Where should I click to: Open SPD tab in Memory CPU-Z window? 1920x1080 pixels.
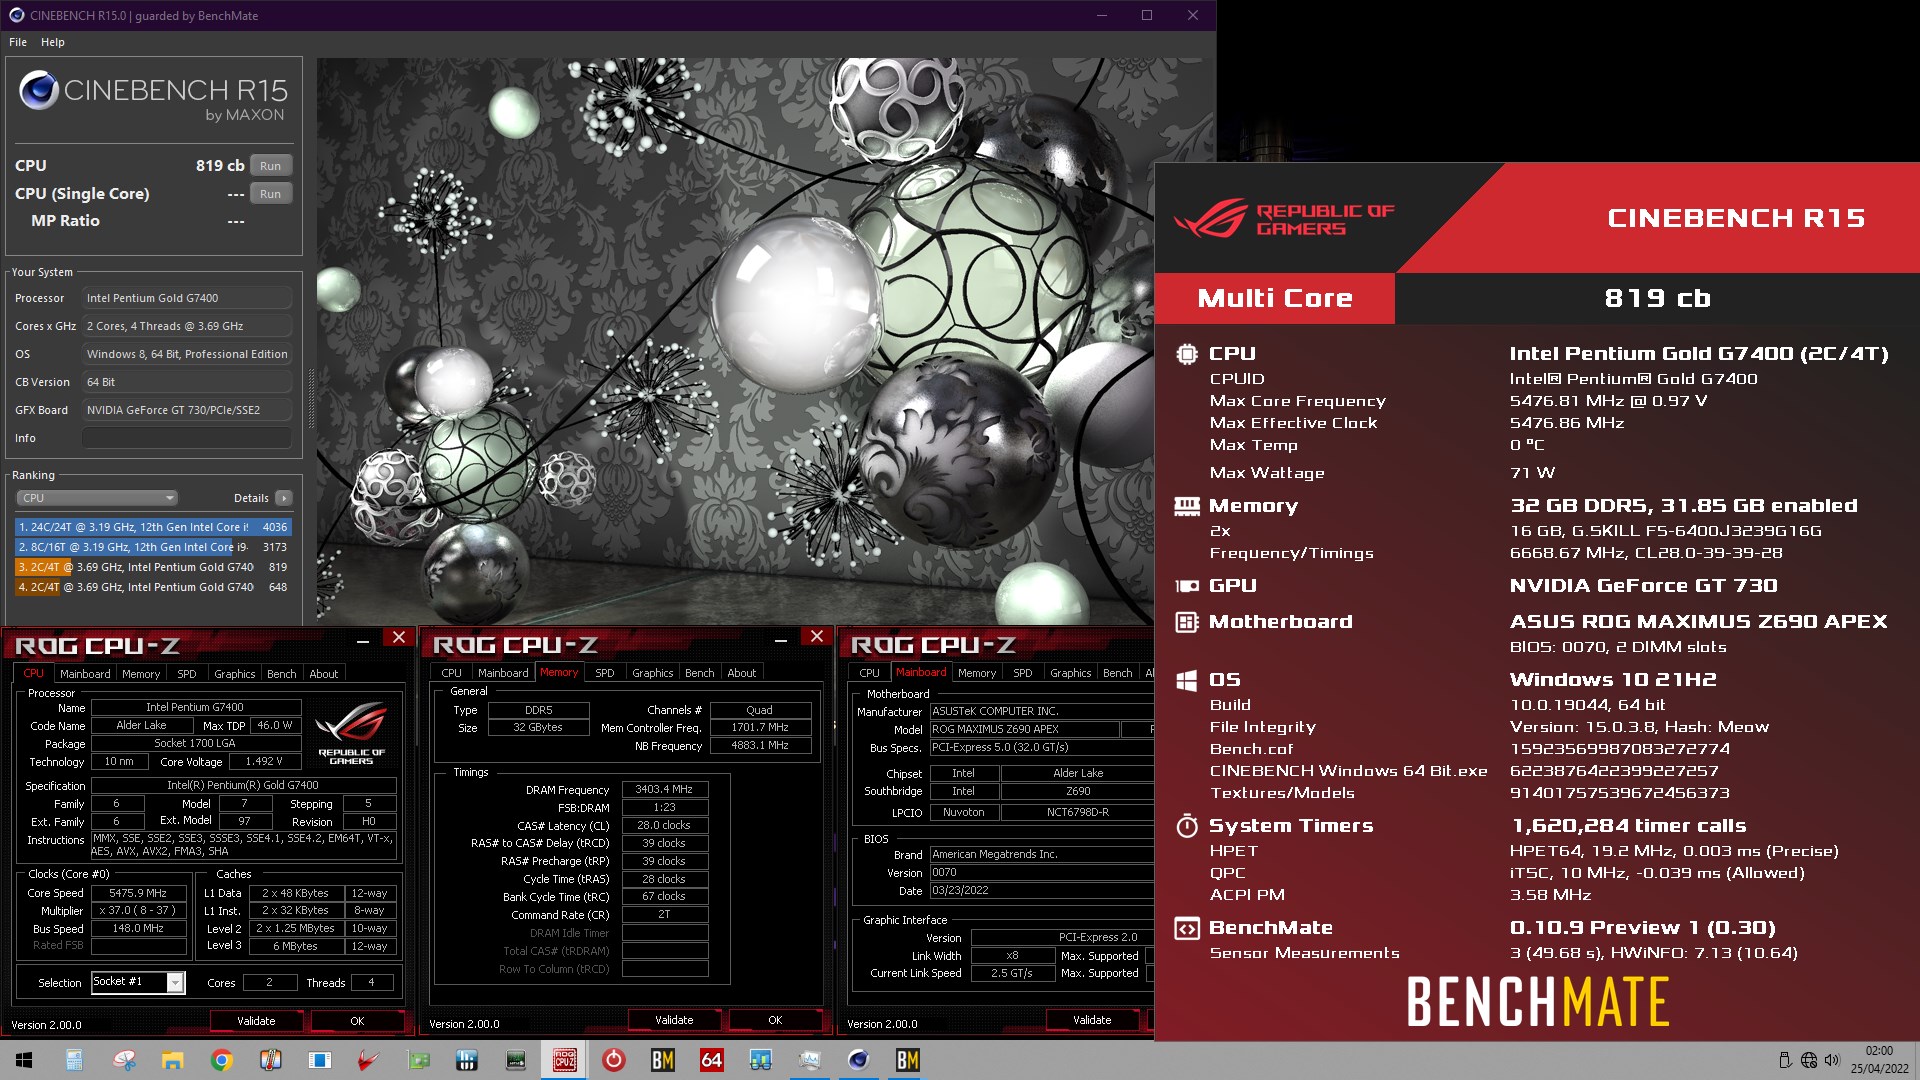coord(605,673)
